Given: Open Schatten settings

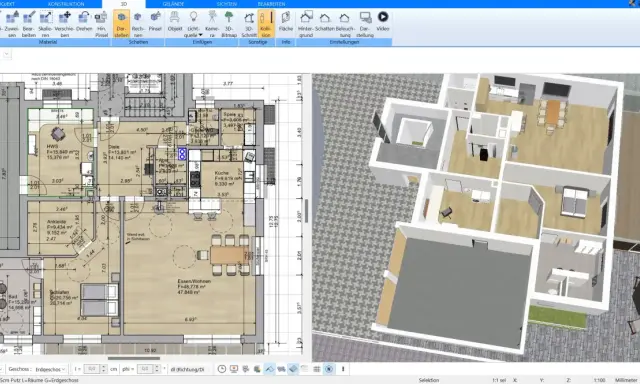Looking at the screenshot, I should (x=324, y=21).
